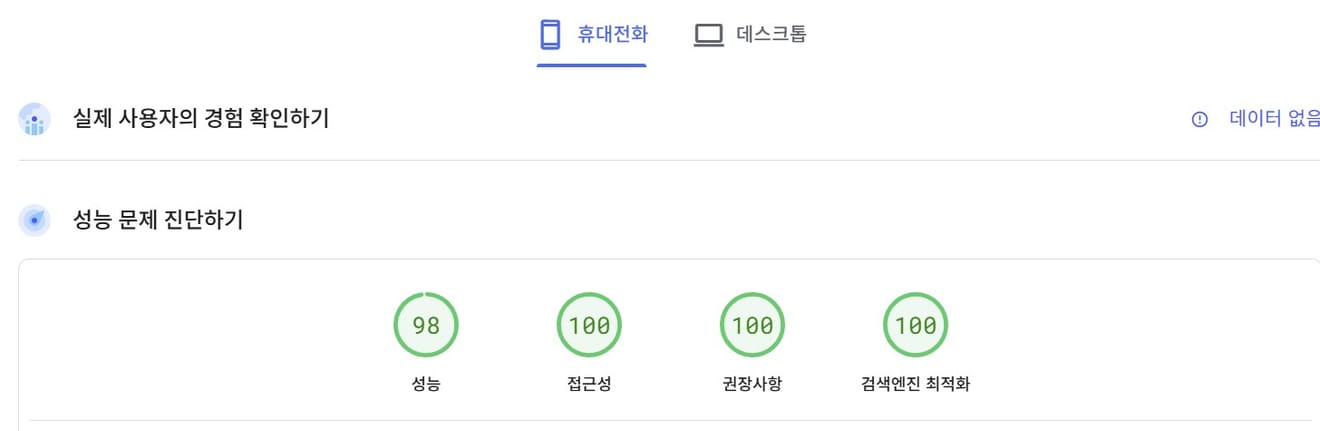Click the info circle icon next to 데이터 없음
Viewport: 1320px width, 431px height.
click(x=1200, y=120)
